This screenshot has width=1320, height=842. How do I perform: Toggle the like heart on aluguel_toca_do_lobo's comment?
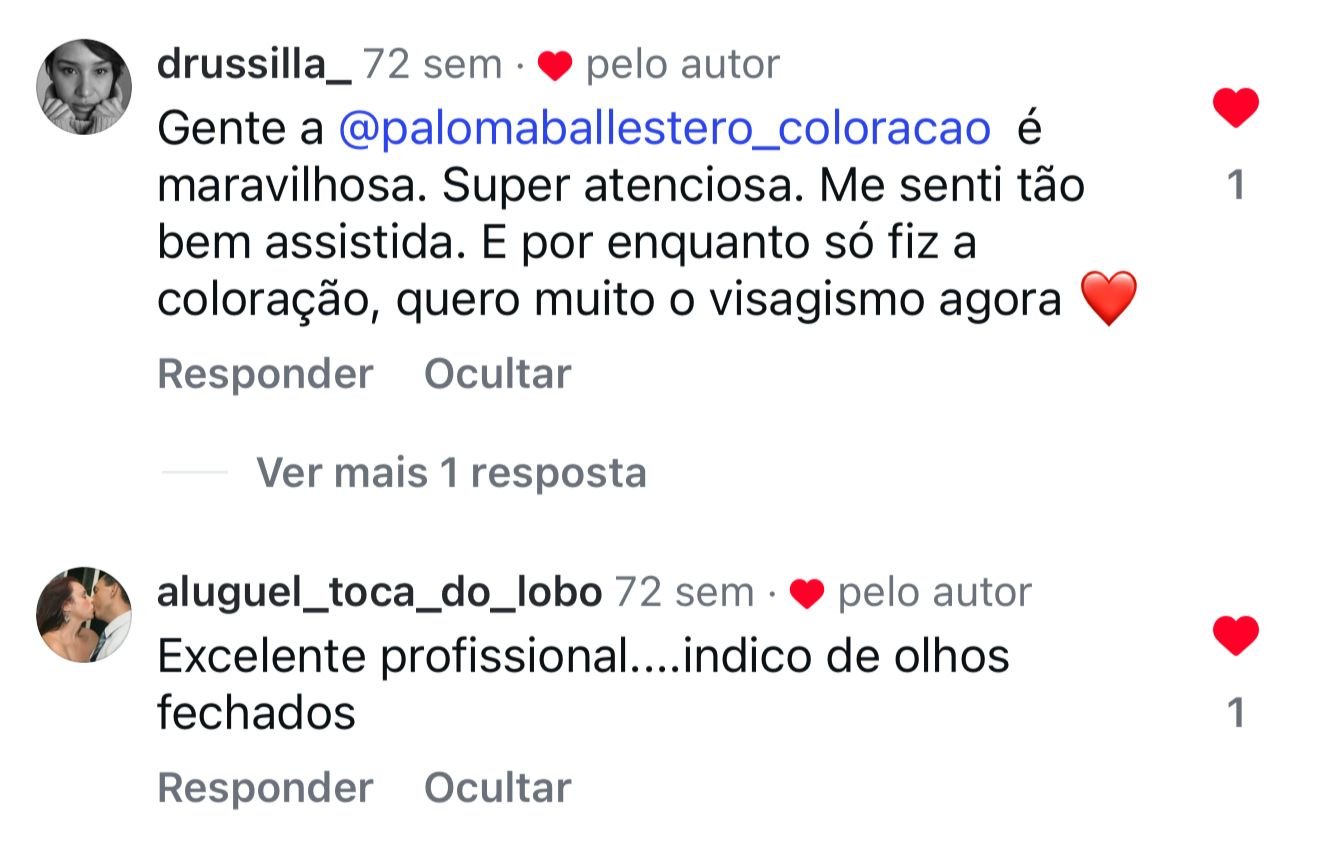[x=1235, y=636]
